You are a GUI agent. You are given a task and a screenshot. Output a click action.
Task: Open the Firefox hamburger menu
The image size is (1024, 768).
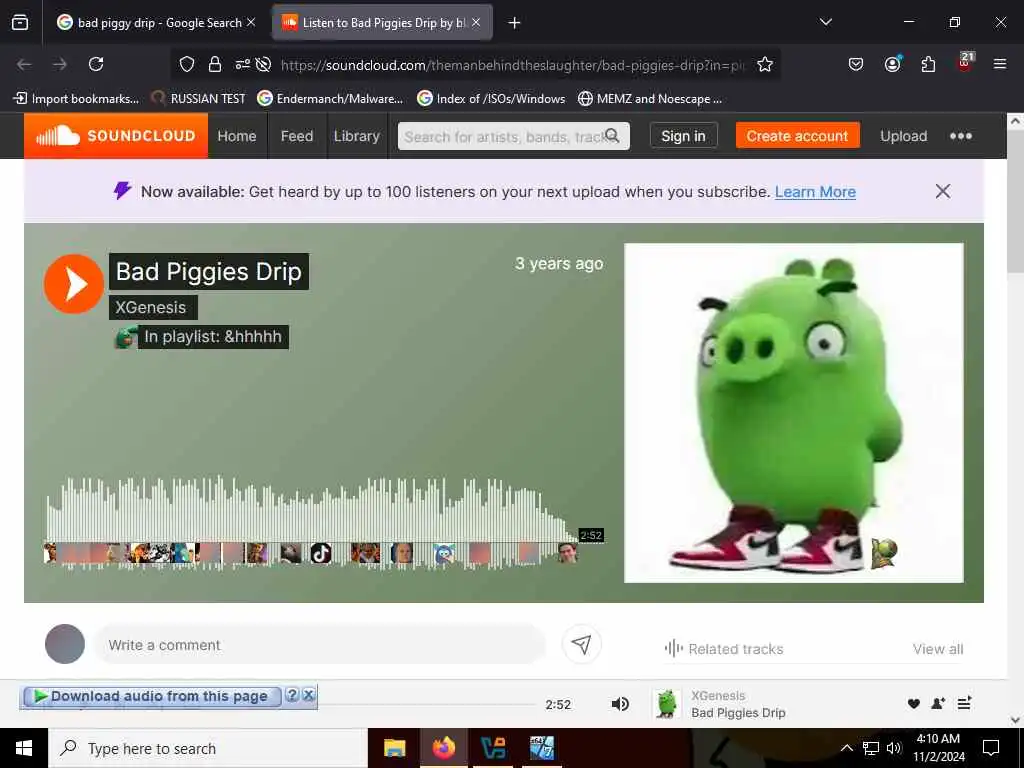click(x=999, y=64)
